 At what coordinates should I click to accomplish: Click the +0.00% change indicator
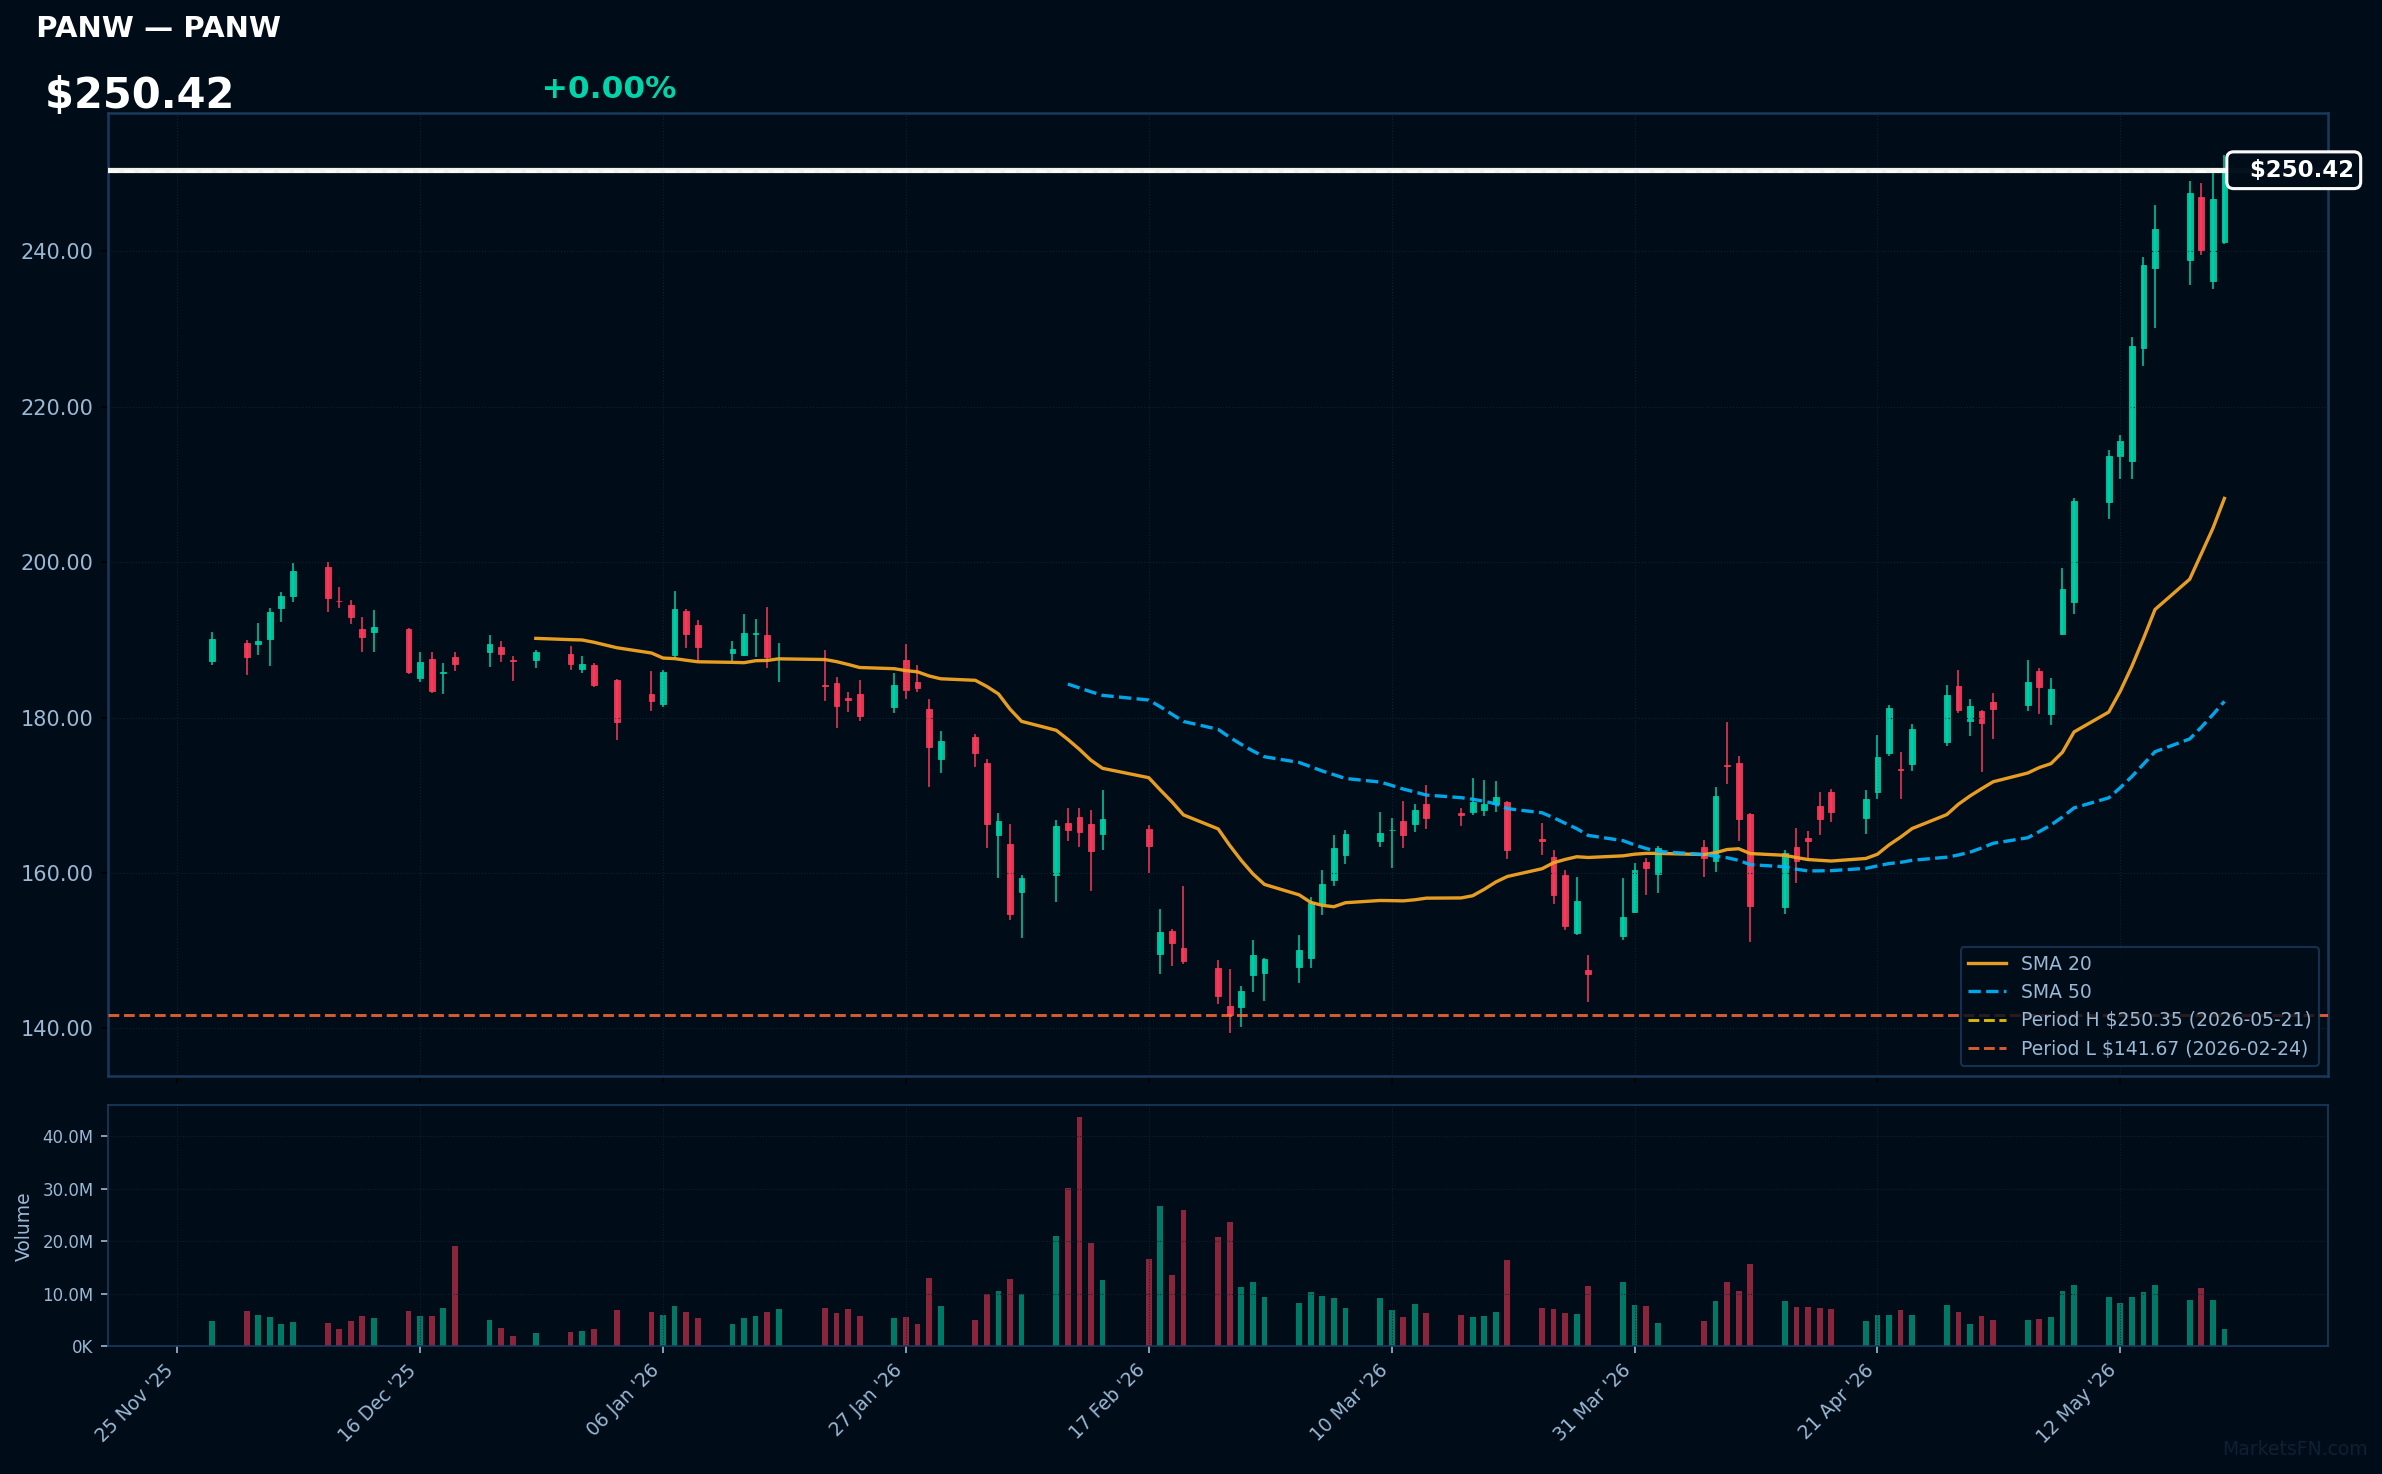[x=609, y=88]
